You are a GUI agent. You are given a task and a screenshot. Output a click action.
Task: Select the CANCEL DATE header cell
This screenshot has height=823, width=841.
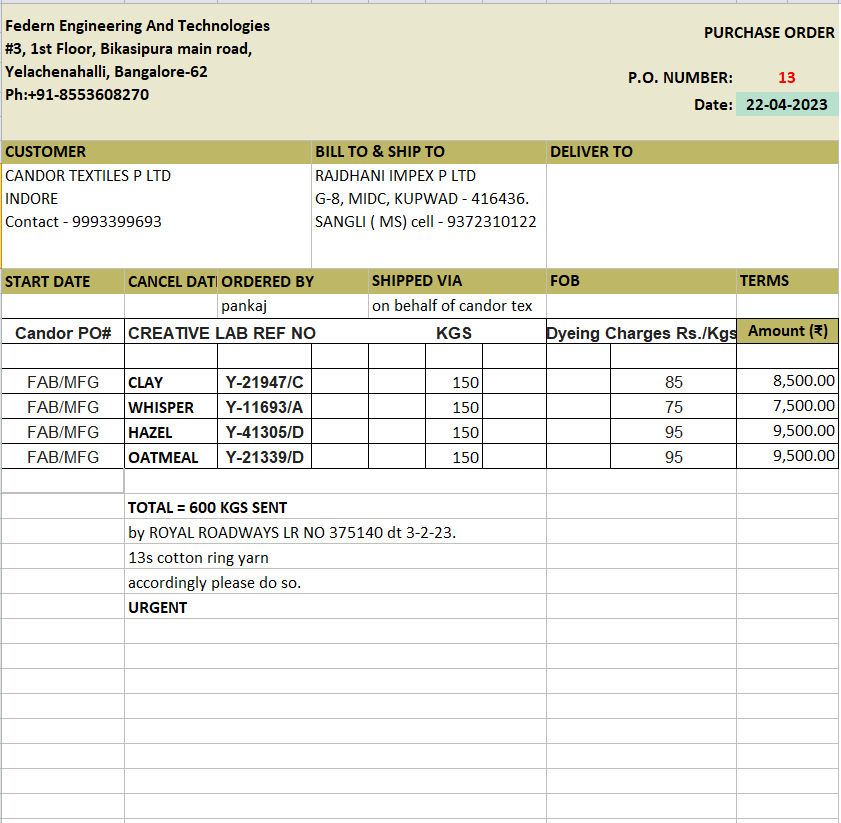click(171, 282)
